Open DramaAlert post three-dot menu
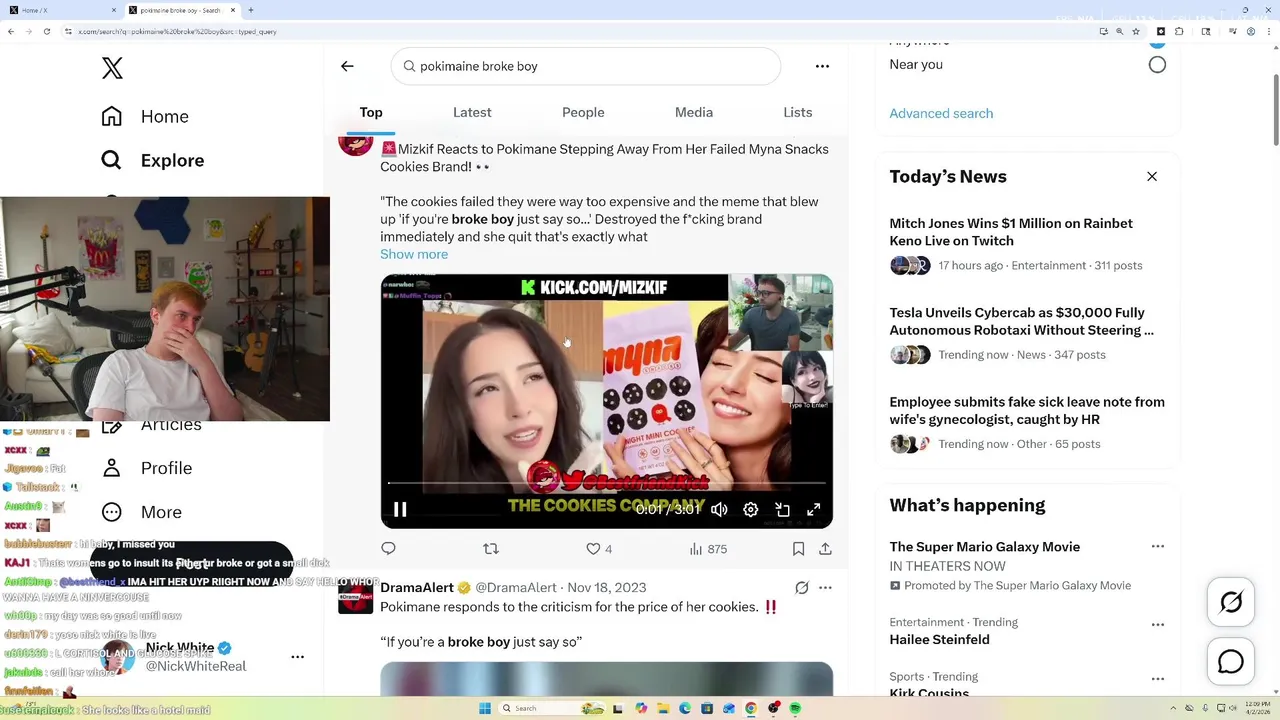Viewport: 1280px width, 720px height. pos(825,588)
